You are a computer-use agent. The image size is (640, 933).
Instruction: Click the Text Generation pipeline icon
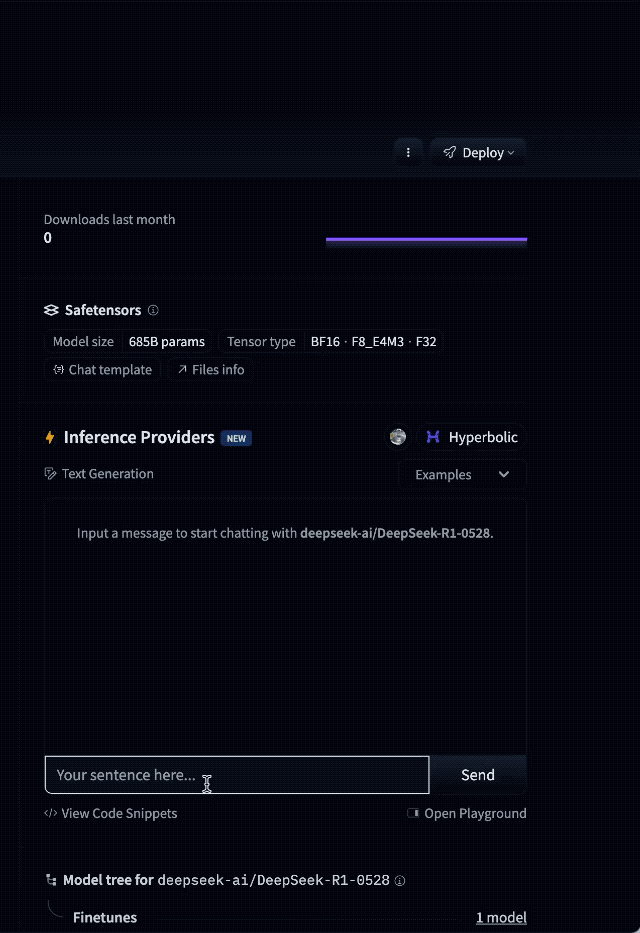(48, 473)
